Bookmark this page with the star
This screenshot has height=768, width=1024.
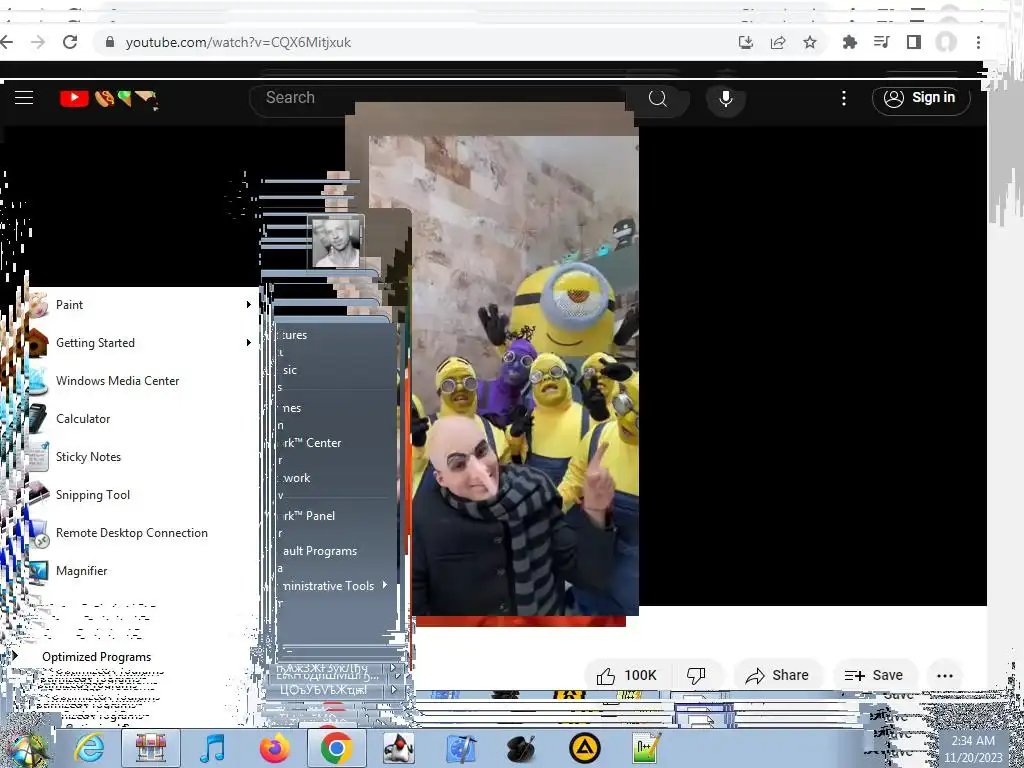pyautogui.click(x=810, y=42)
